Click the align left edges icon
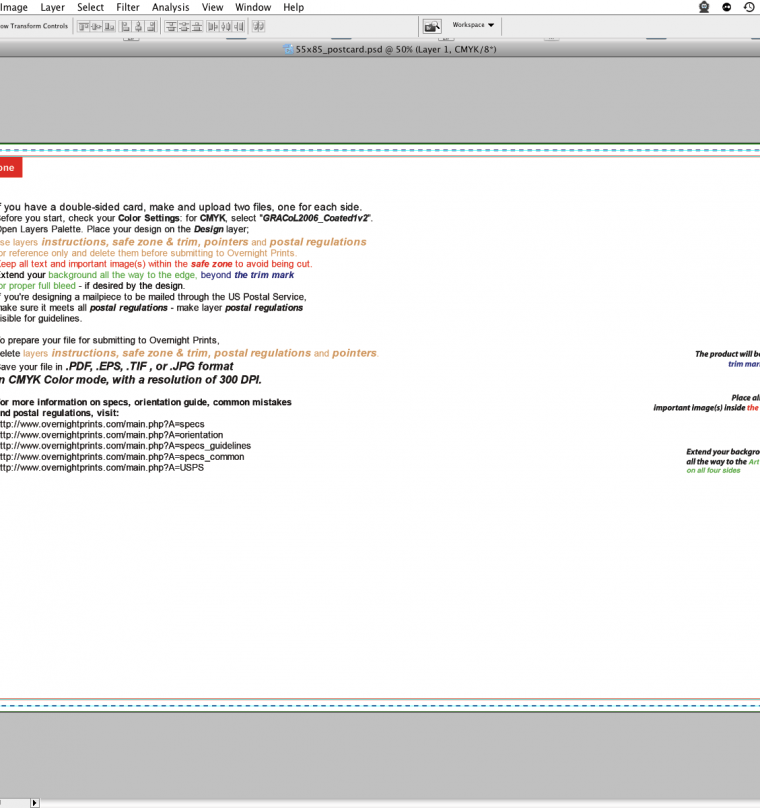This screenshot has height=808, width=760. pos(125,26)
